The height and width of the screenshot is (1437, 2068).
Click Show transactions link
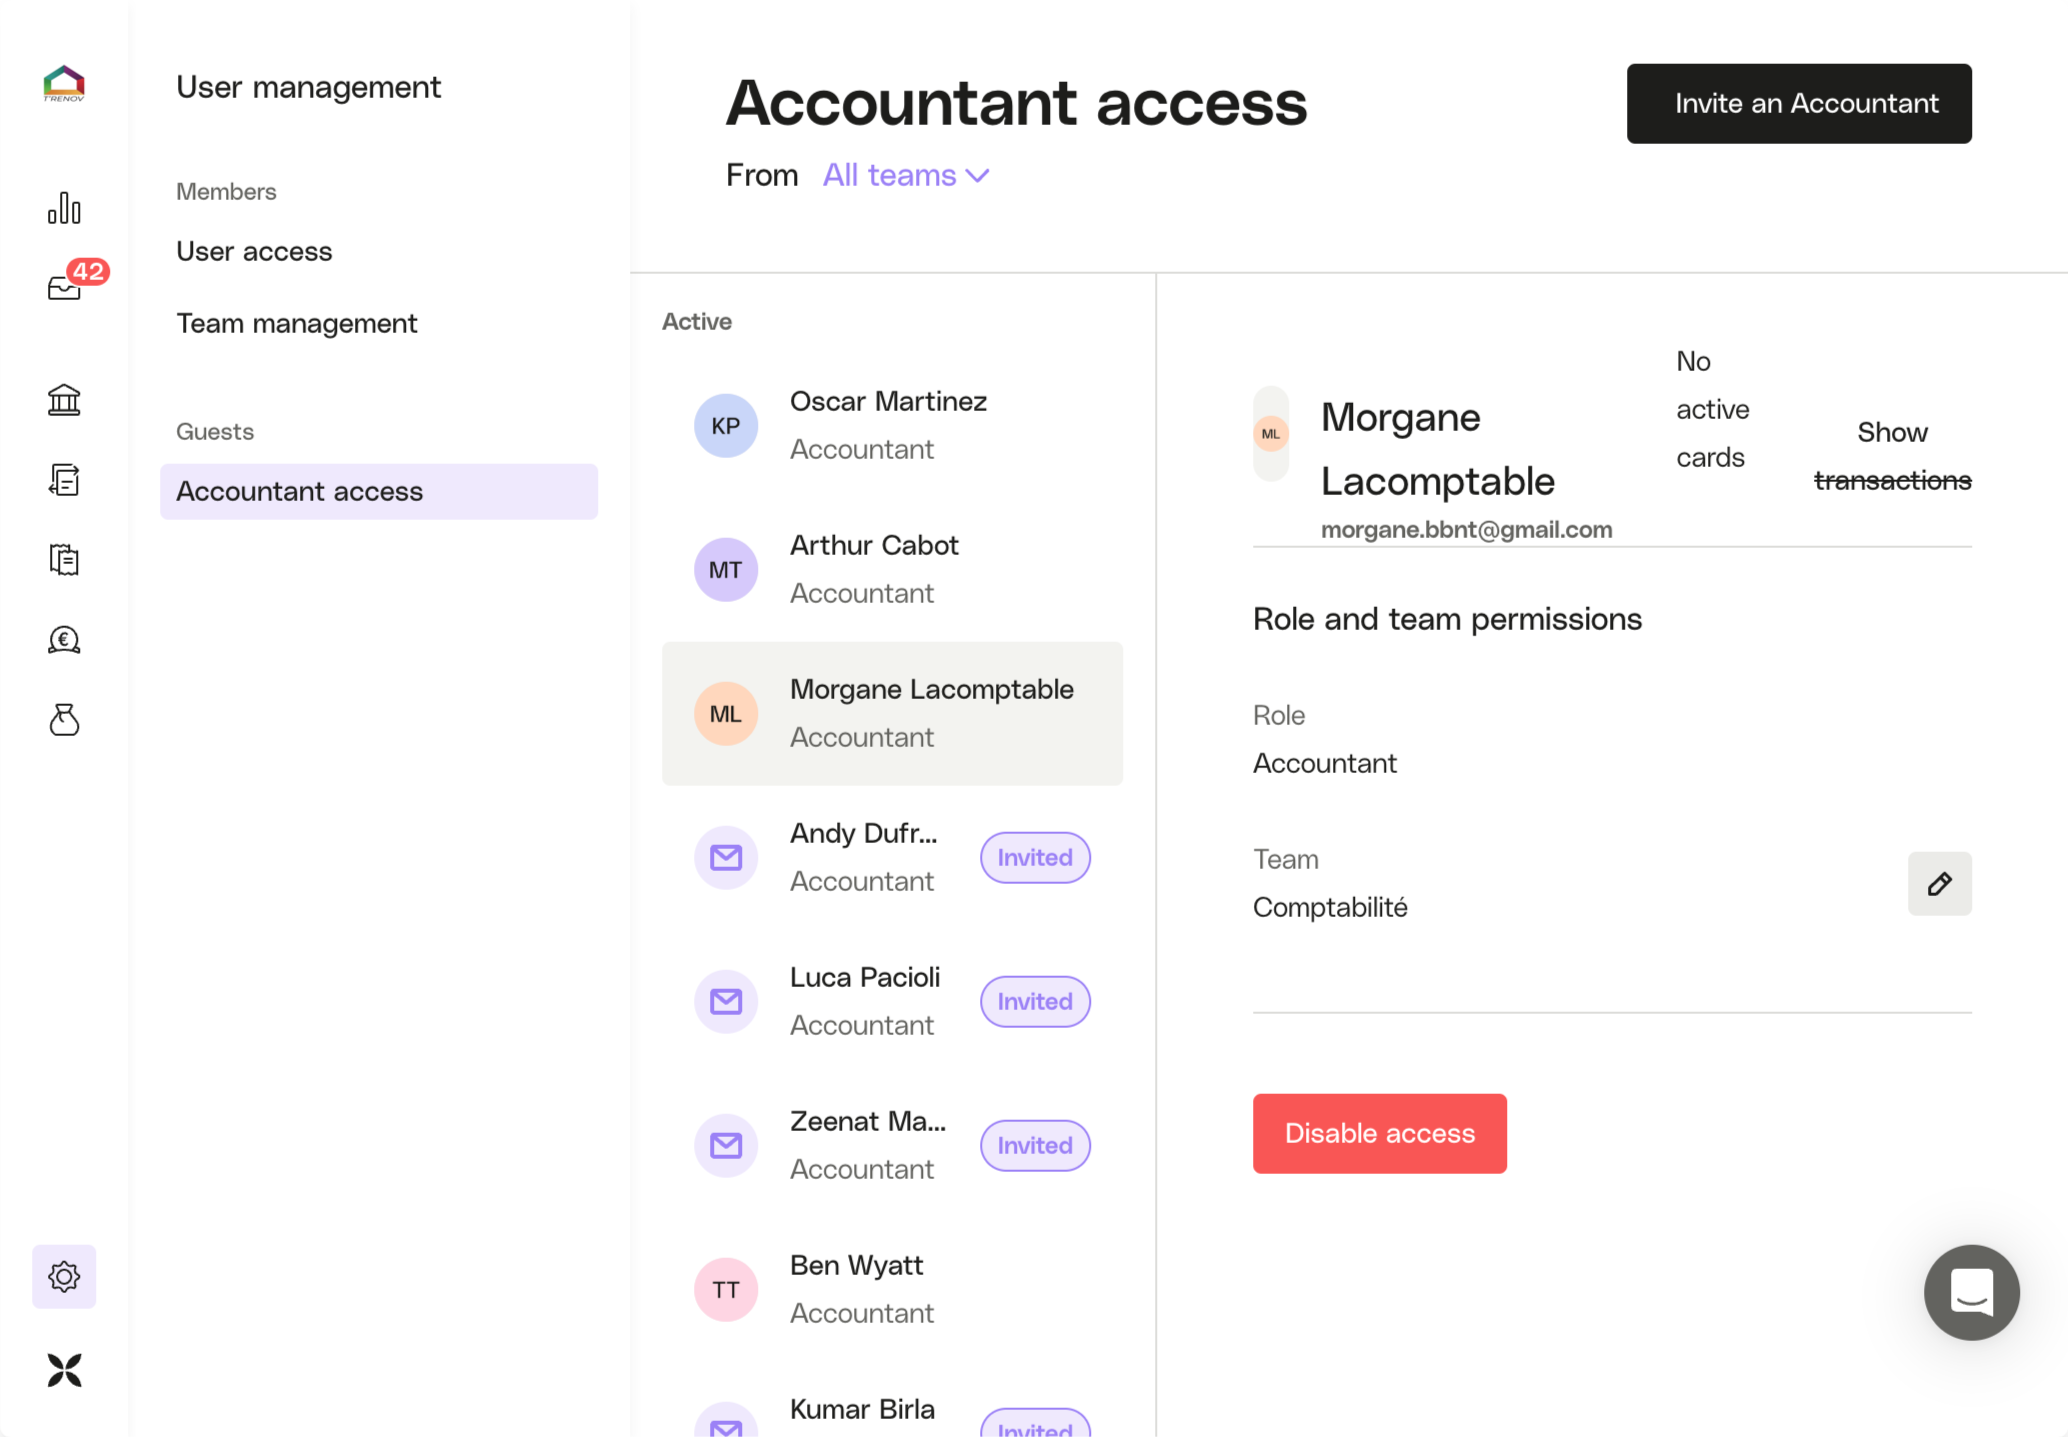click(1891, 456)
